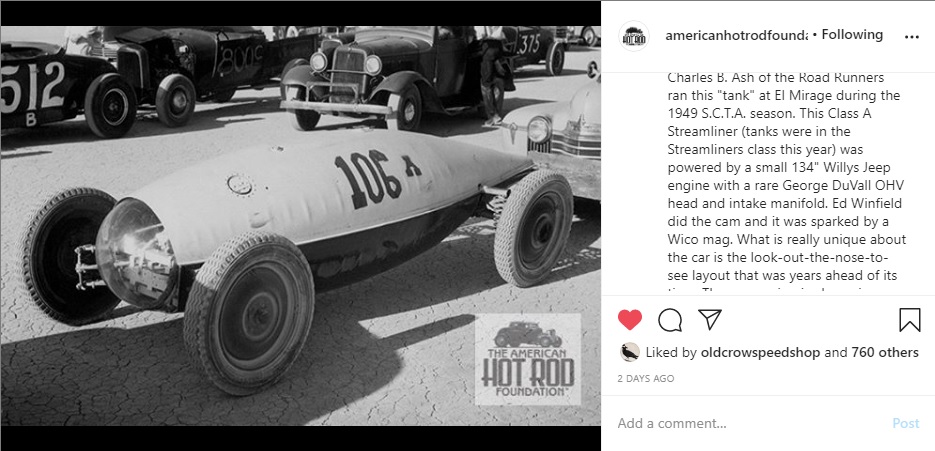Submit comment with the Post button

click(906, 423)
